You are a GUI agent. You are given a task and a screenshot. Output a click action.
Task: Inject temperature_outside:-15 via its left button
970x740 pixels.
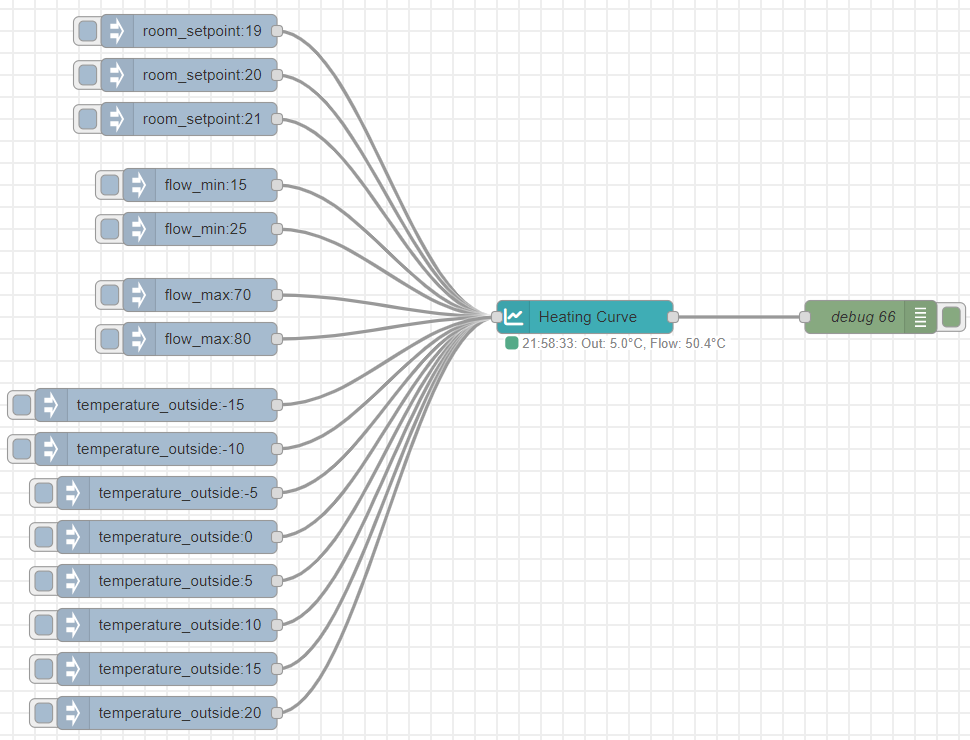click(22, 405)
